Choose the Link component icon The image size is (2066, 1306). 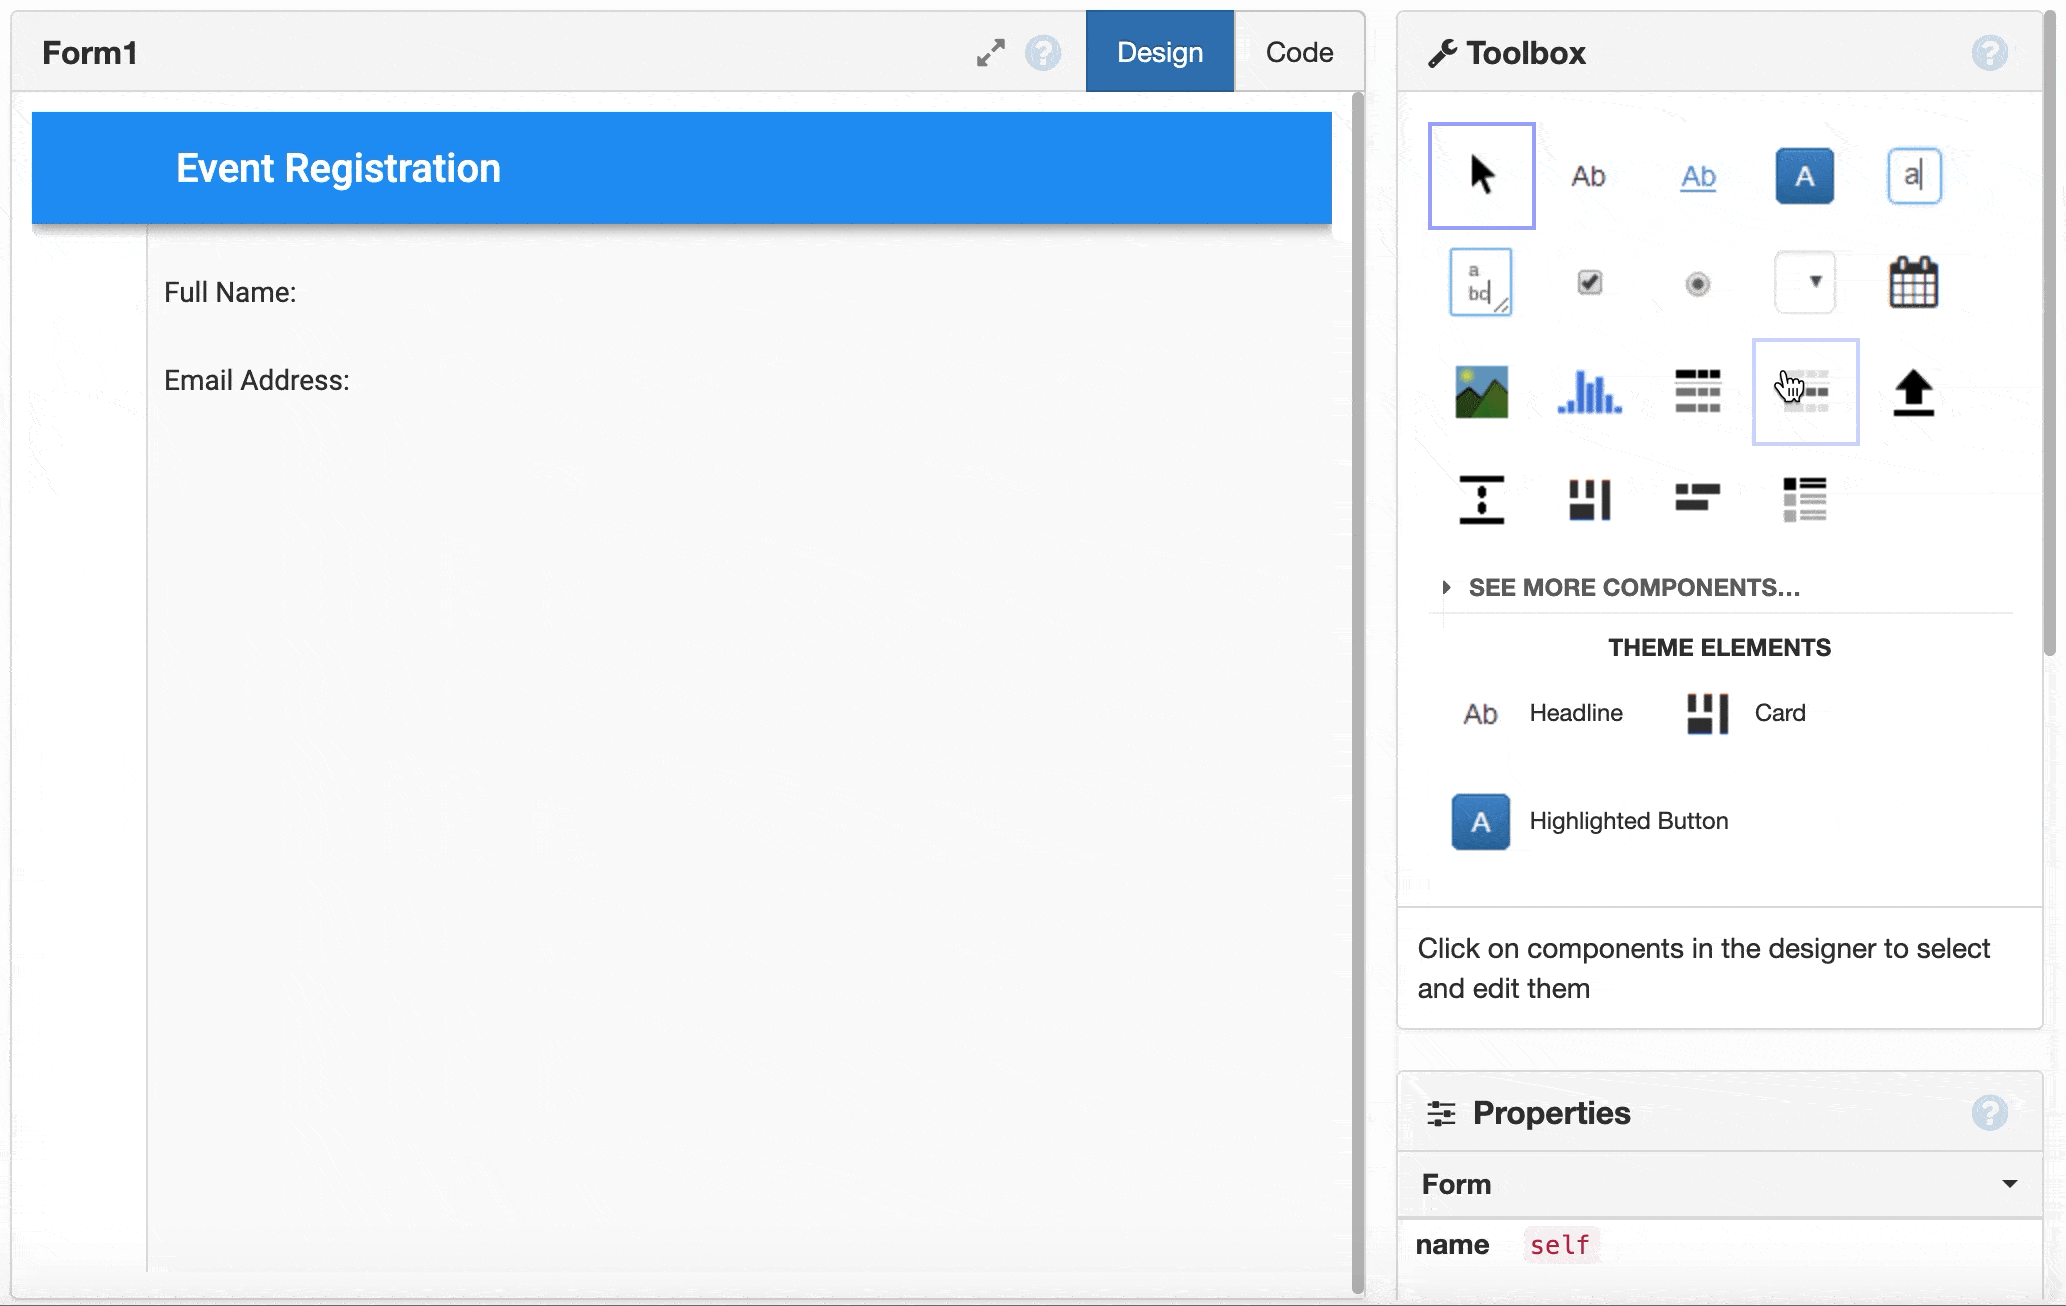point(1697,176)
